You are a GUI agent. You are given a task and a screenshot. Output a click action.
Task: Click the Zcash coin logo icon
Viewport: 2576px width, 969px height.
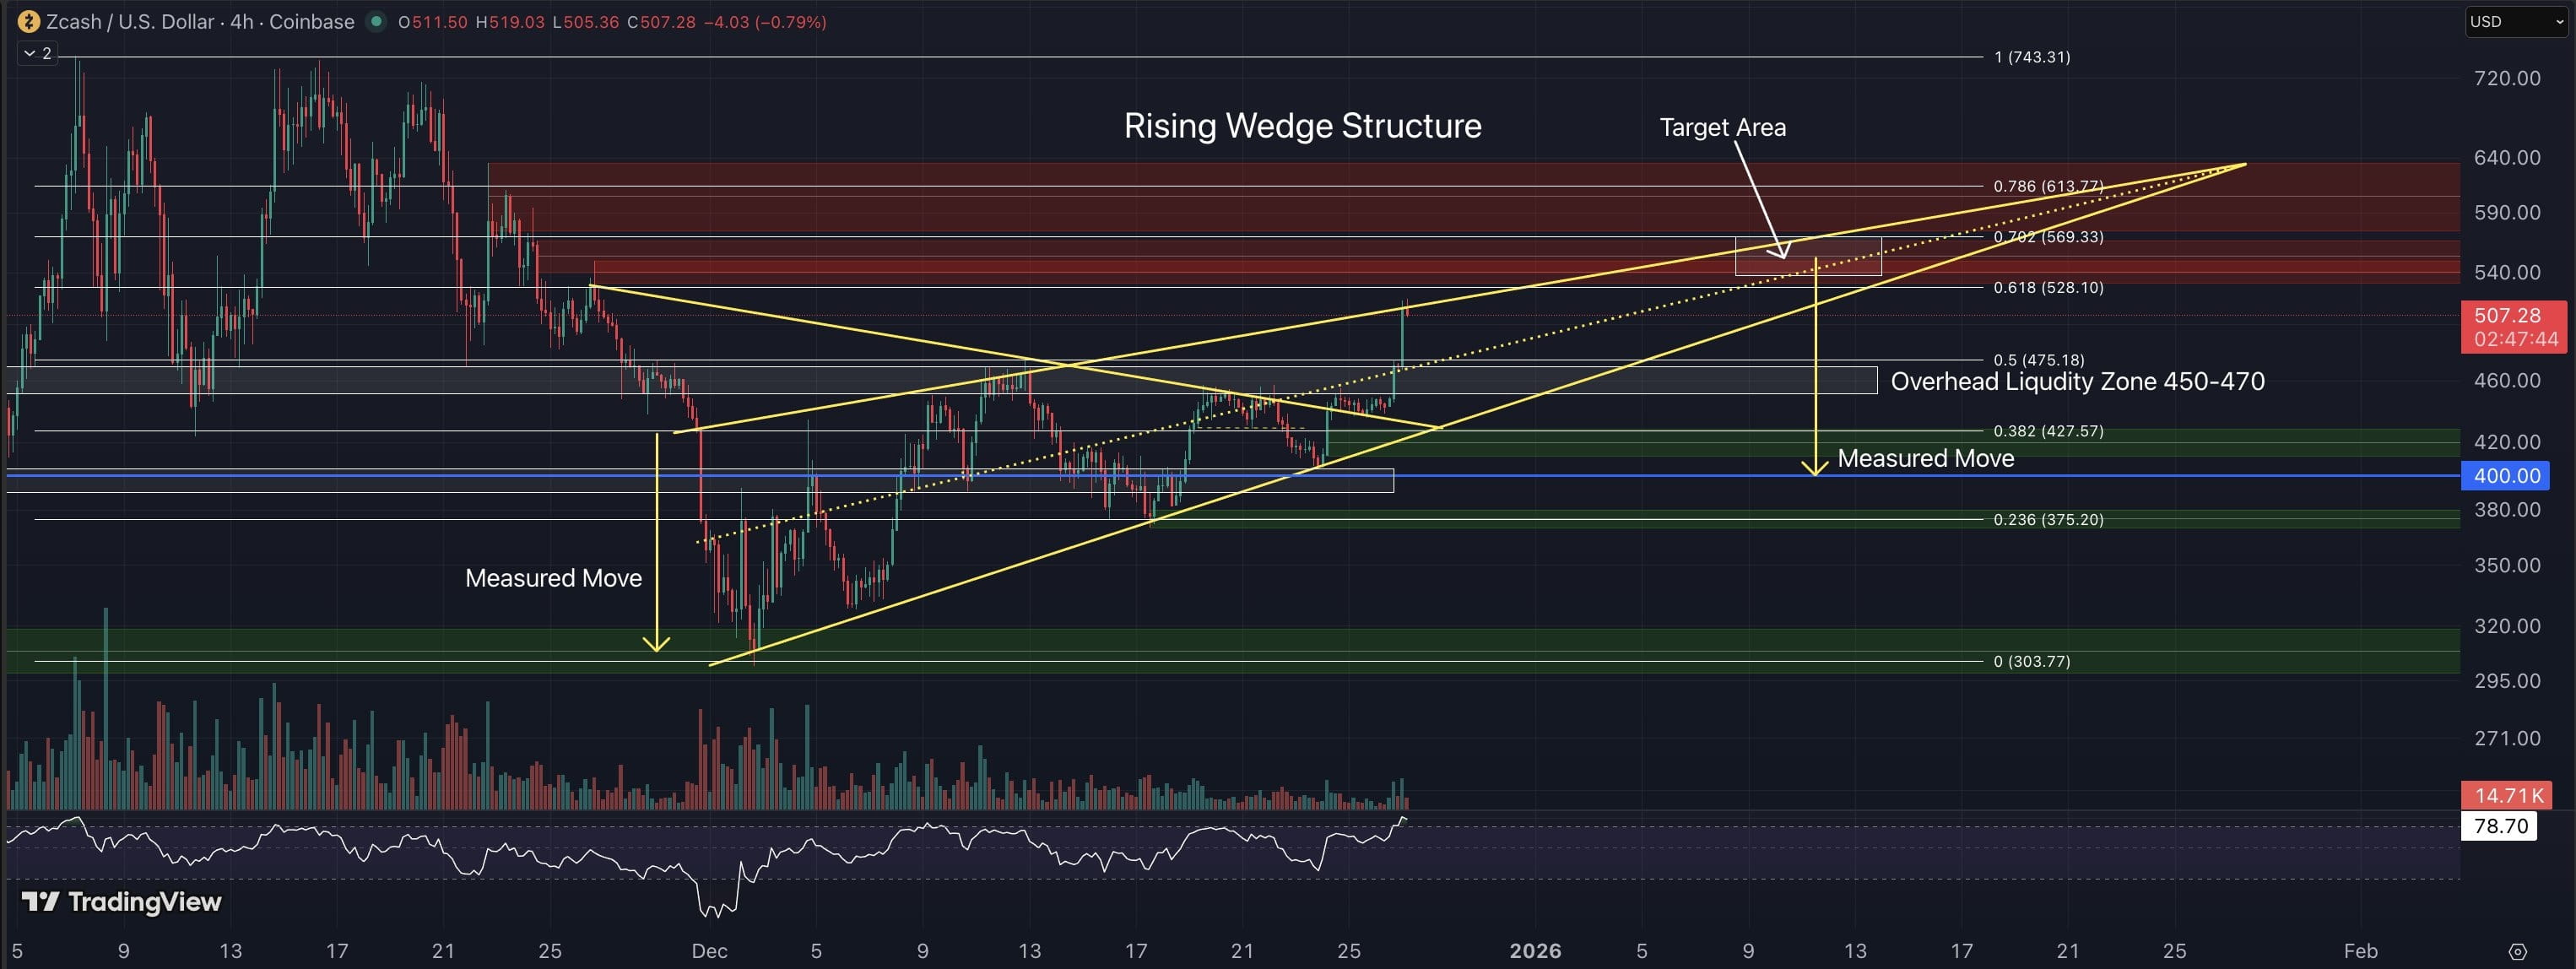tap(29, 21)
